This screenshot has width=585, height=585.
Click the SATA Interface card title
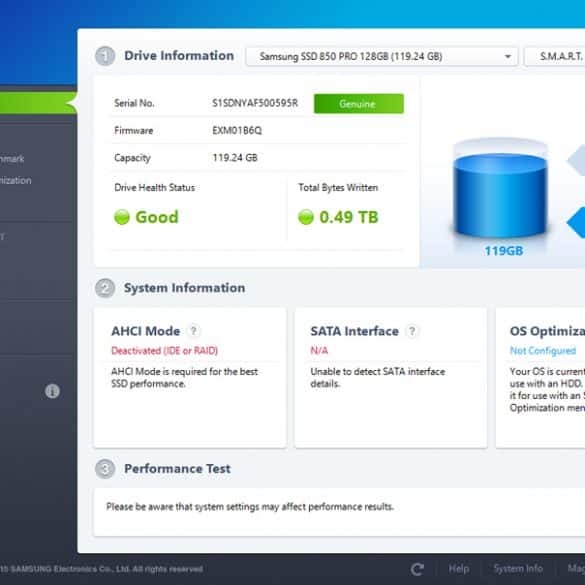click(354, 331)
